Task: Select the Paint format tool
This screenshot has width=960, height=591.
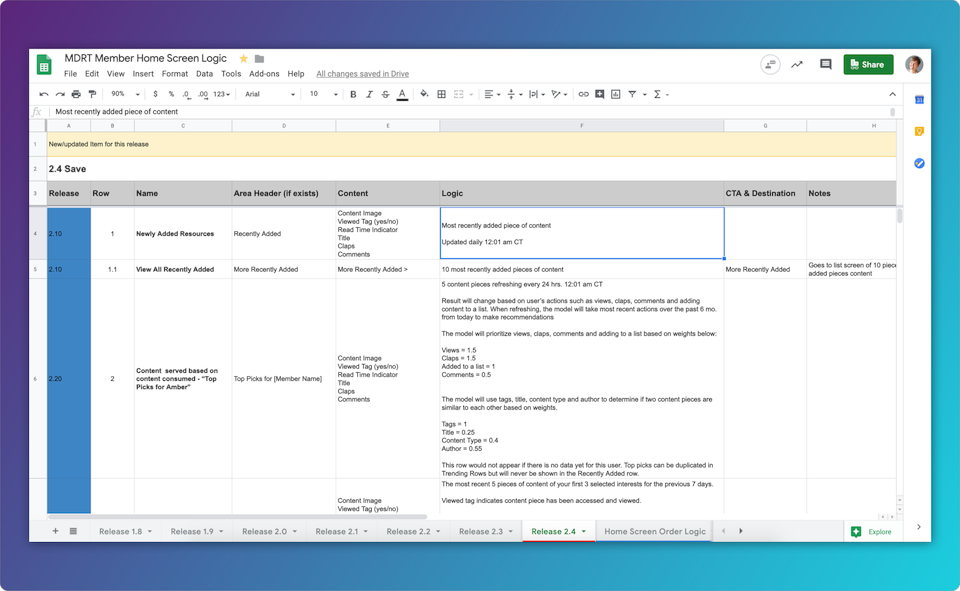Action: click(92, 94)
